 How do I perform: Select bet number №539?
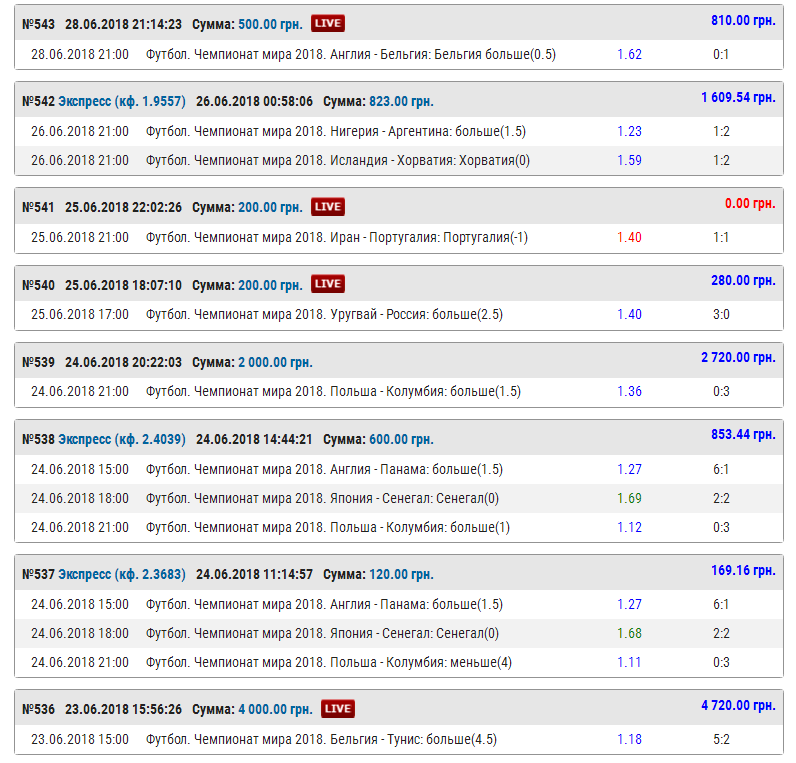coord(38,362)
